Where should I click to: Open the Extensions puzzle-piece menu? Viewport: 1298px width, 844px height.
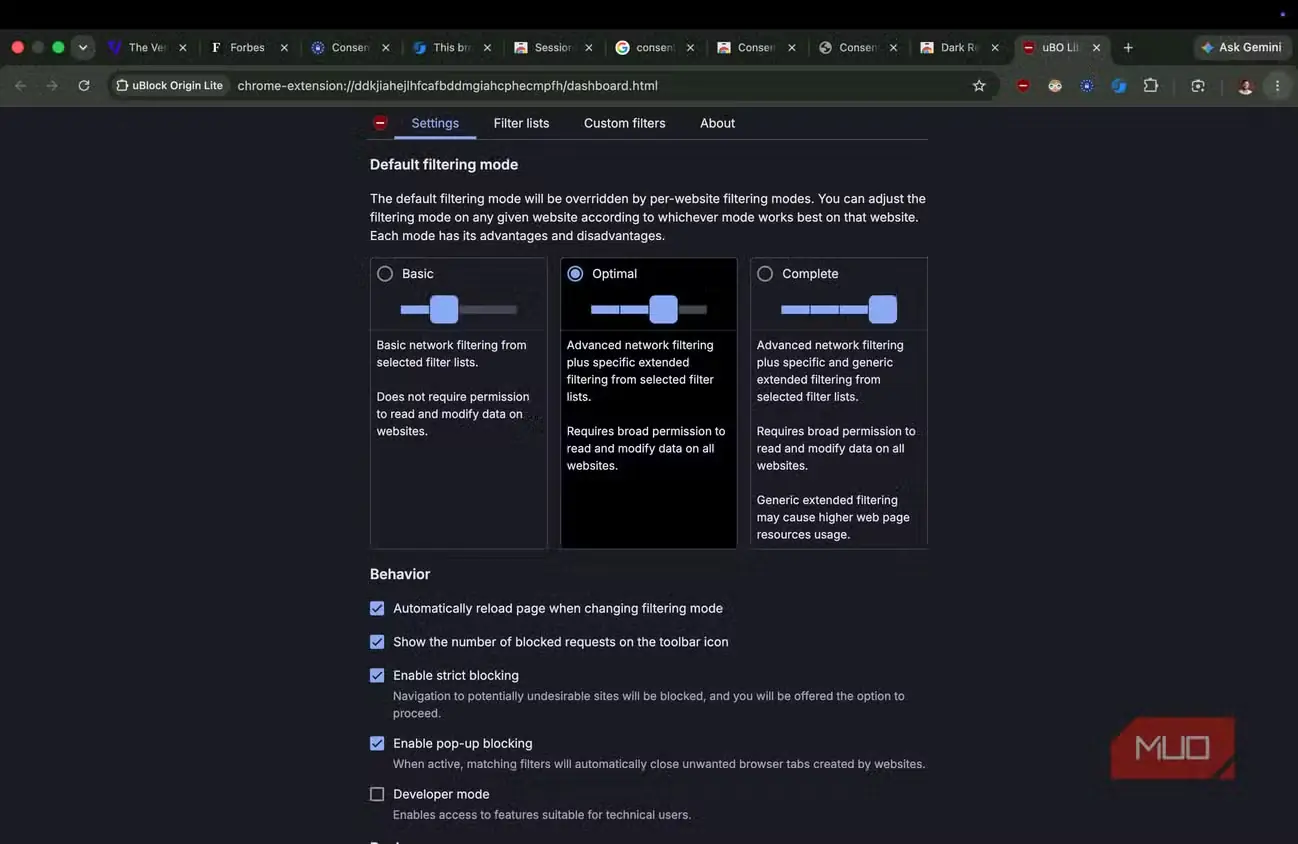pyautogui.click(x=1151, y=86)
